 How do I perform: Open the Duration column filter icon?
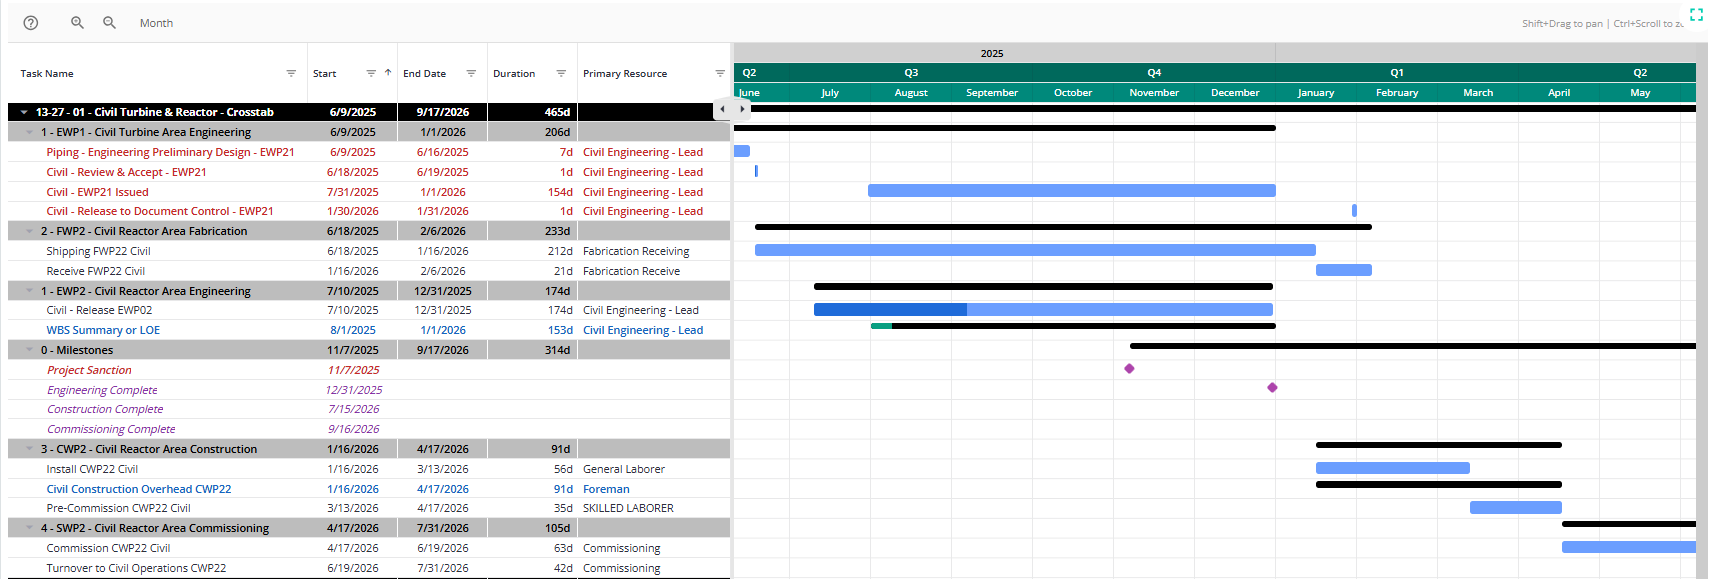(x=561, y=74)
